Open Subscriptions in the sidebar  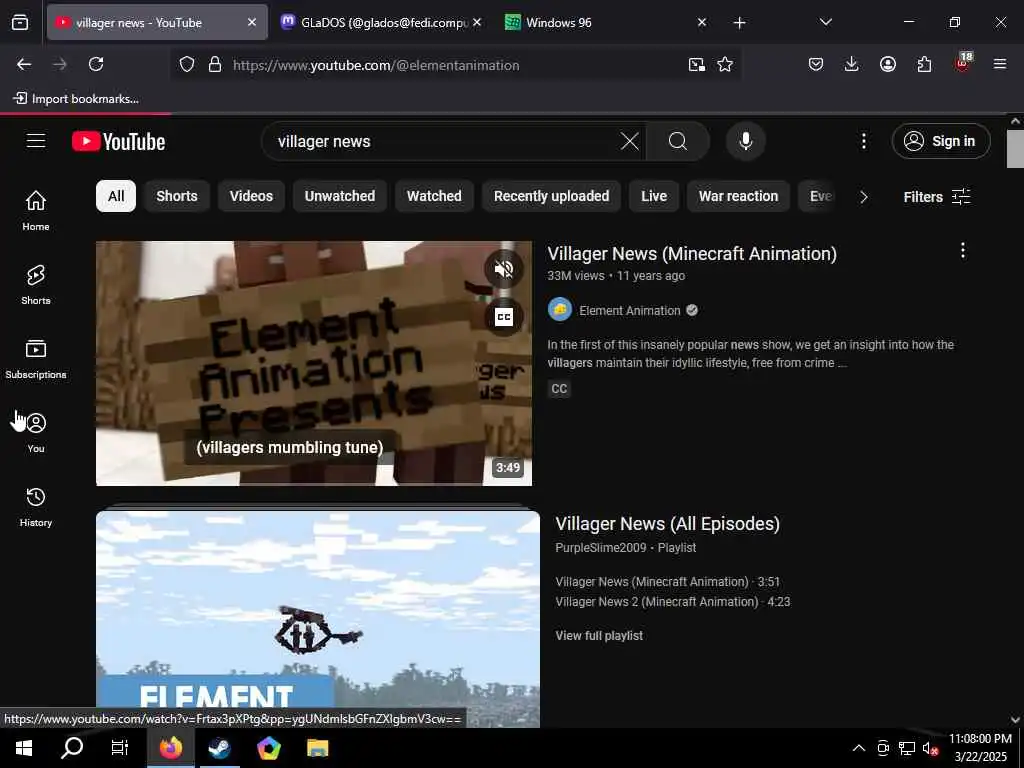pos(36,359)
